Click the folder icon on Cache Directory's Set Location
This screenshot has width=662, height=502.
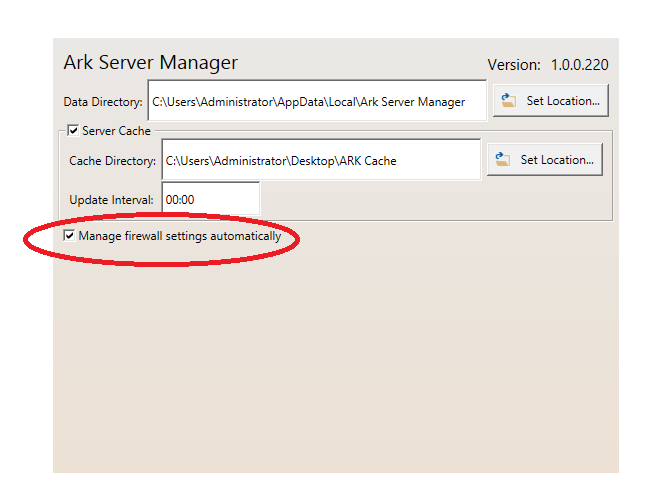[502, 160]
